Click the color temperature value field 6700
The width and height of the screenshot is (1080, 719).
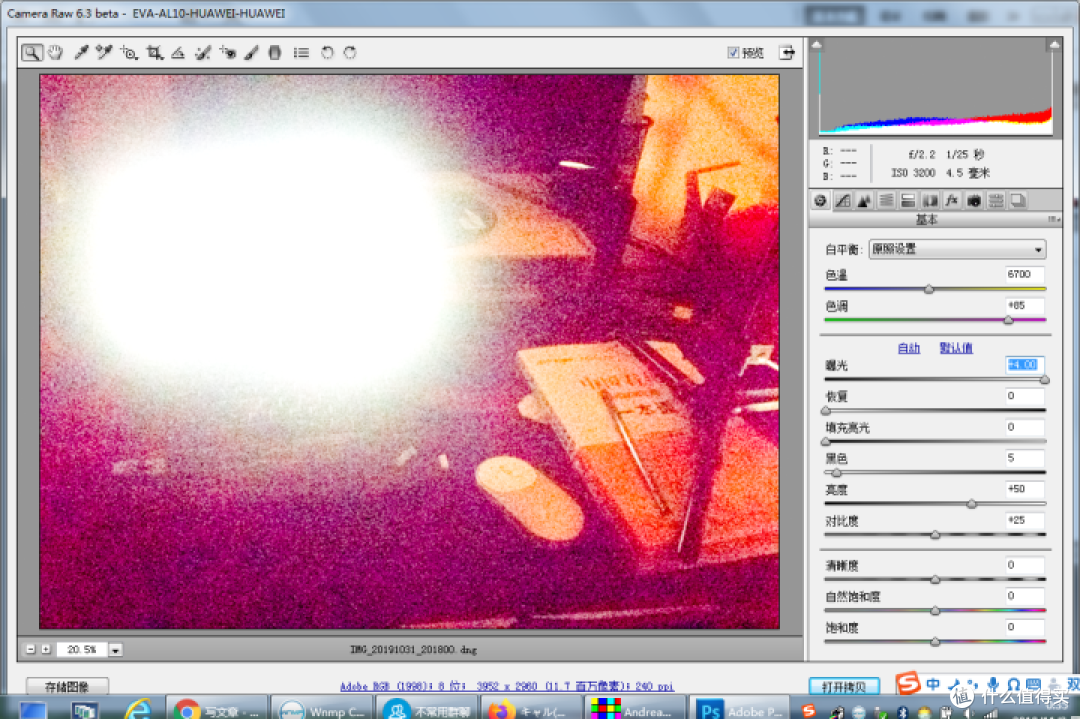coord(1024,274)
